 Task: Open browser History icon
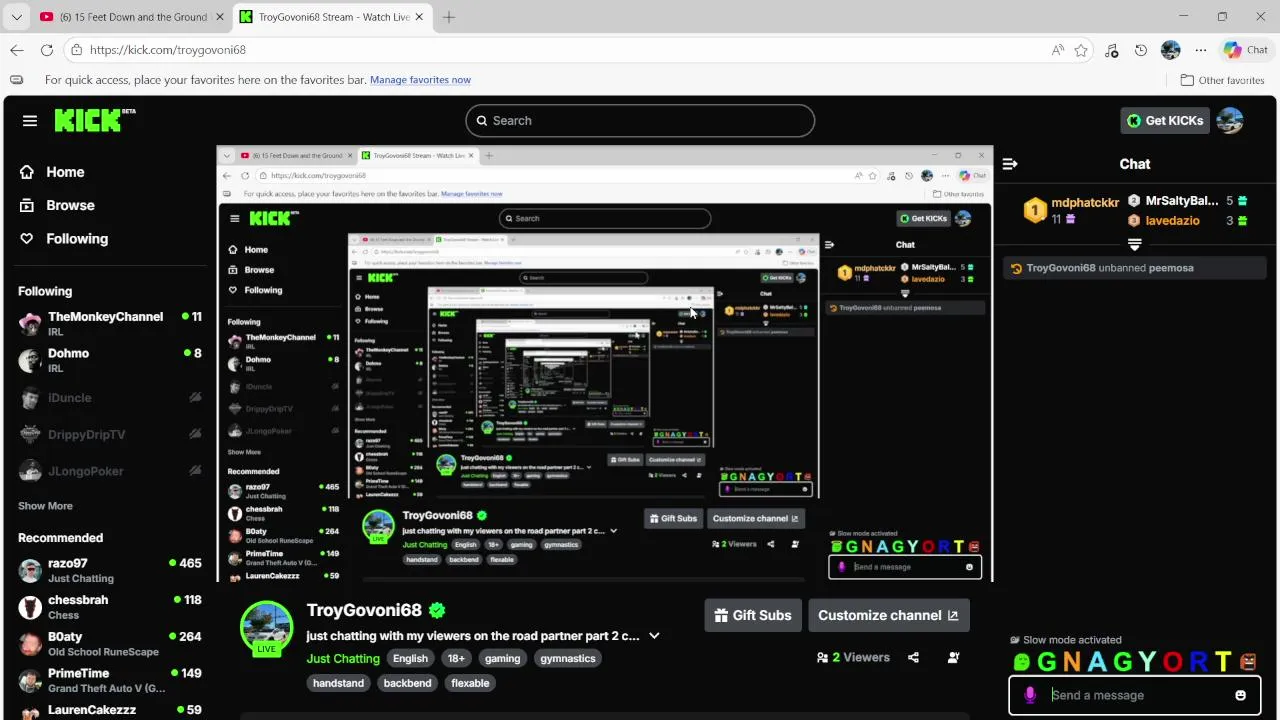click(x=1141, y=50)
